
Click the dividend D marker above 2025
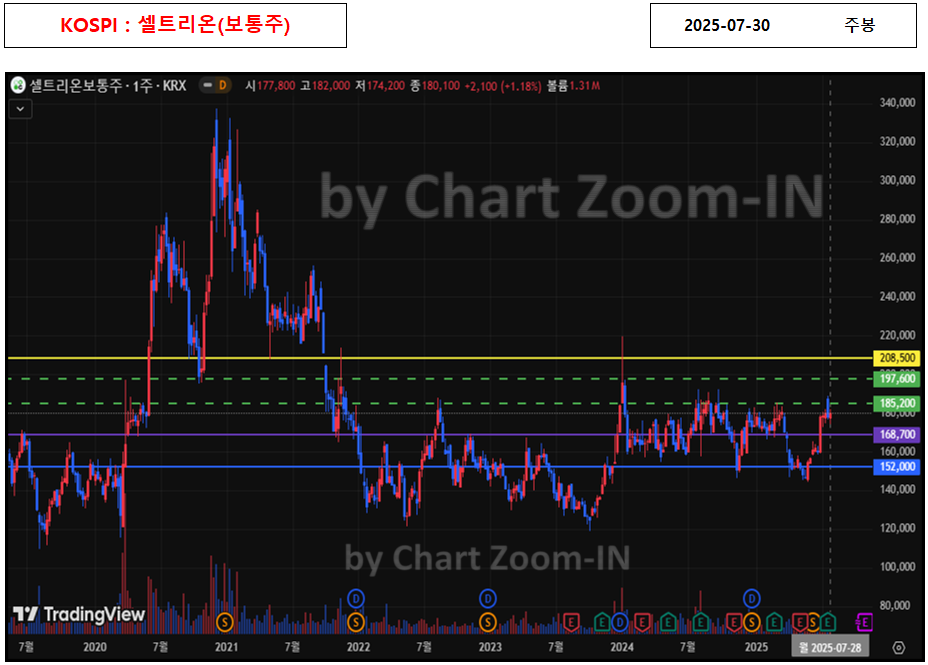(x=752, y=599)
